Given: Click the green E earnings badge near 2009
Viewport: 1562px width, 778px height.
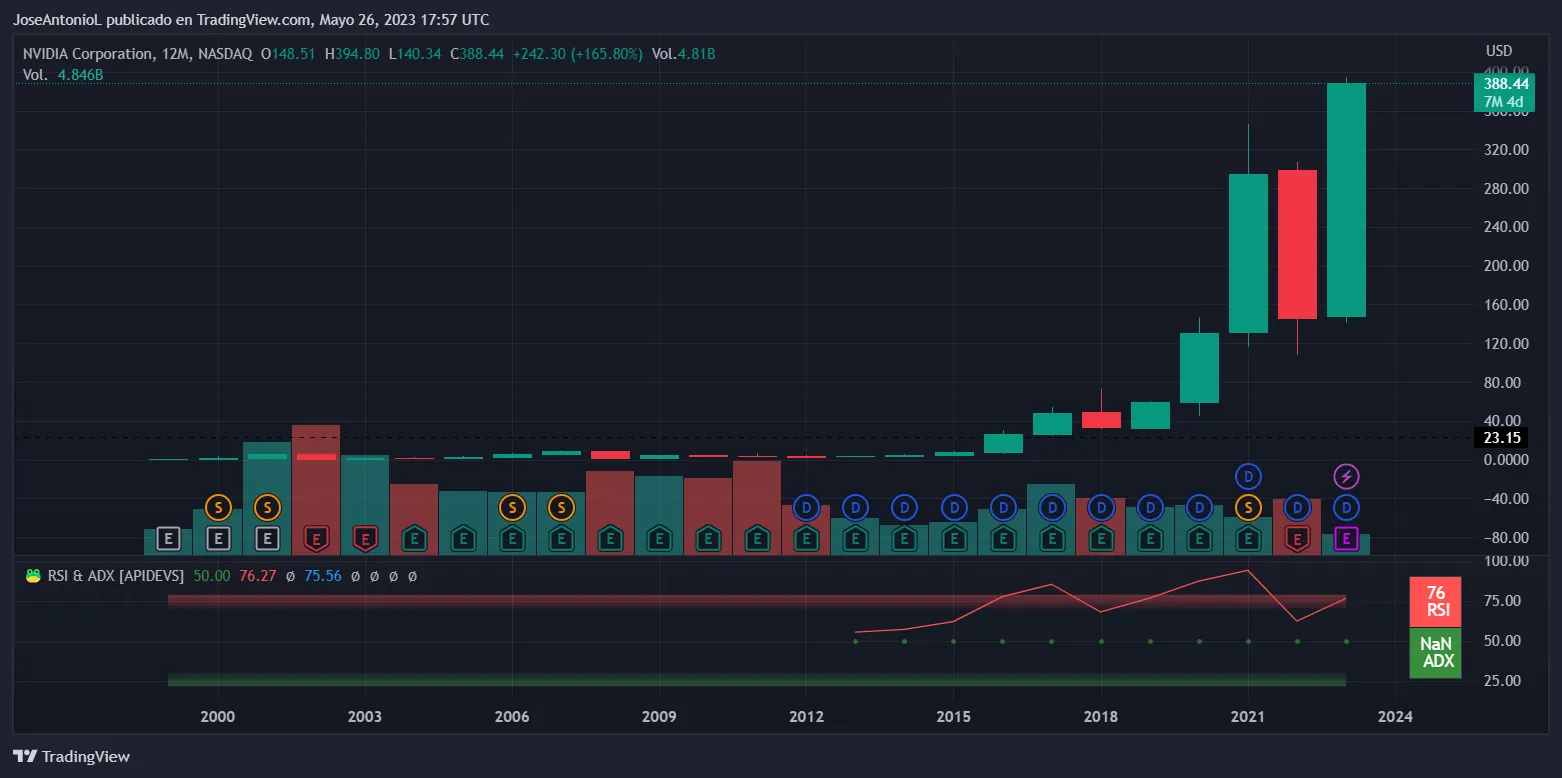Looking at the screenshot, I should (x=659, y=538).
